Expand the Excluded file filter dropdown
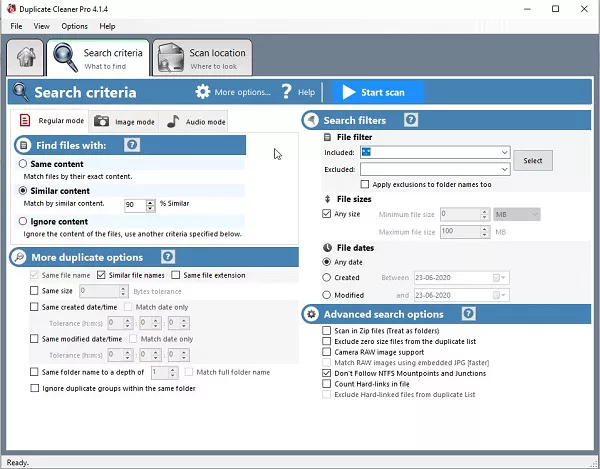Viewport: 600px width, 469px height. 504,169
